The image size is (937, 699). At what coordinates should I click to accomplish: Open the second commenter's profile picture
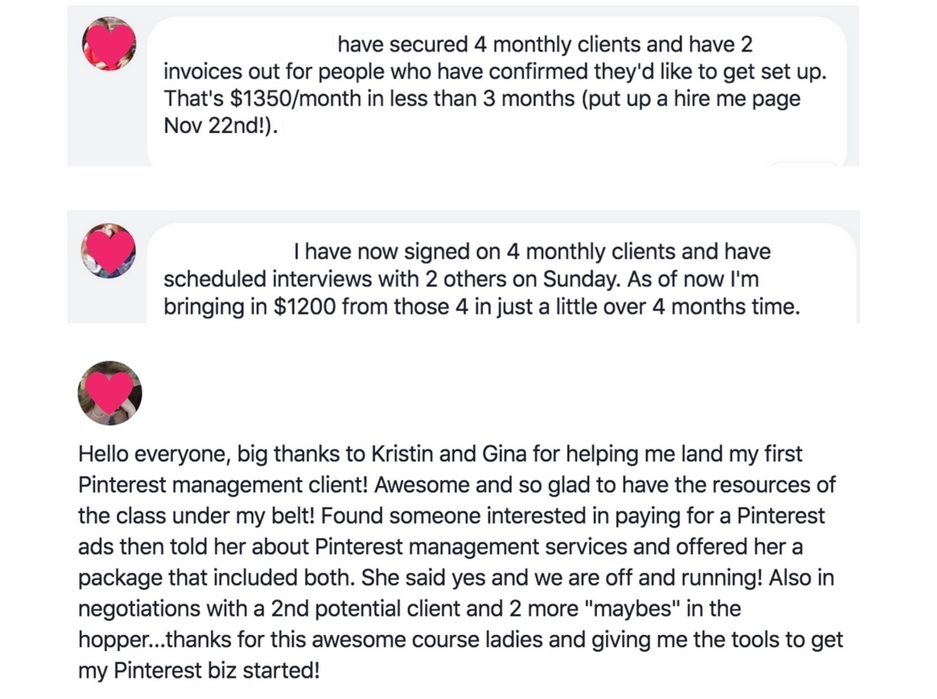109,250
